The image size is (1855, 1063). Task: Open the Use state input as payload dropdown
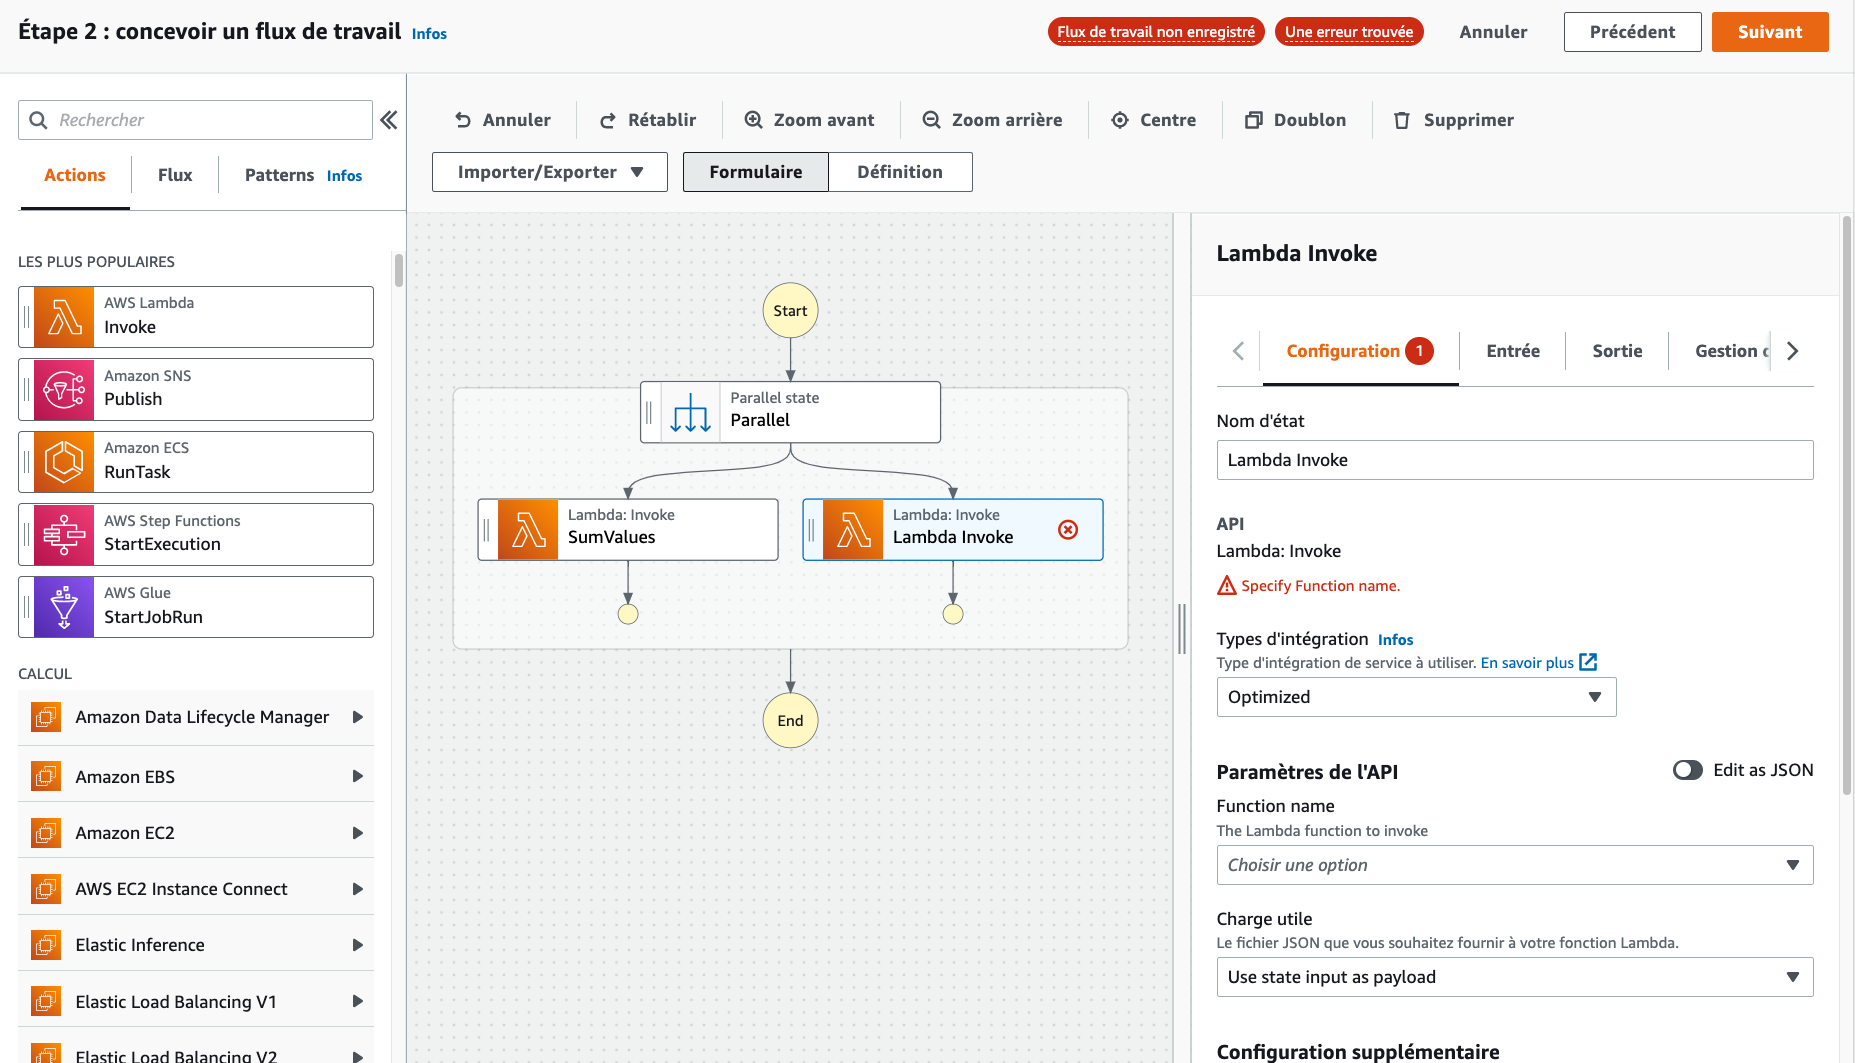click(1514, 977)
